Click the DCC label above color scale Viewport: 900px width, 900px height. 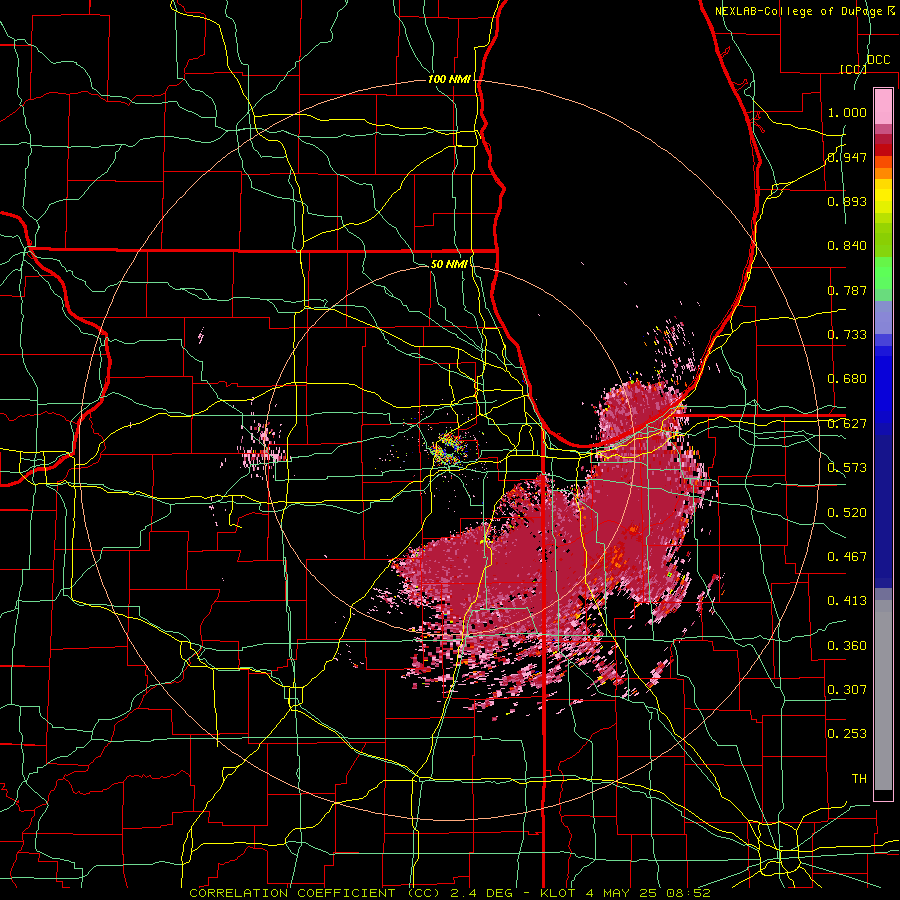pyautogui.click(x=878, y=60)
